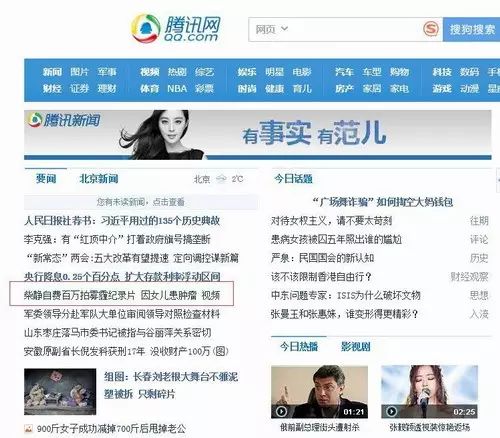This screenshot has height=438, width=500.
Task: Click 财经观察 category link
Action: (x=469, y=277)
